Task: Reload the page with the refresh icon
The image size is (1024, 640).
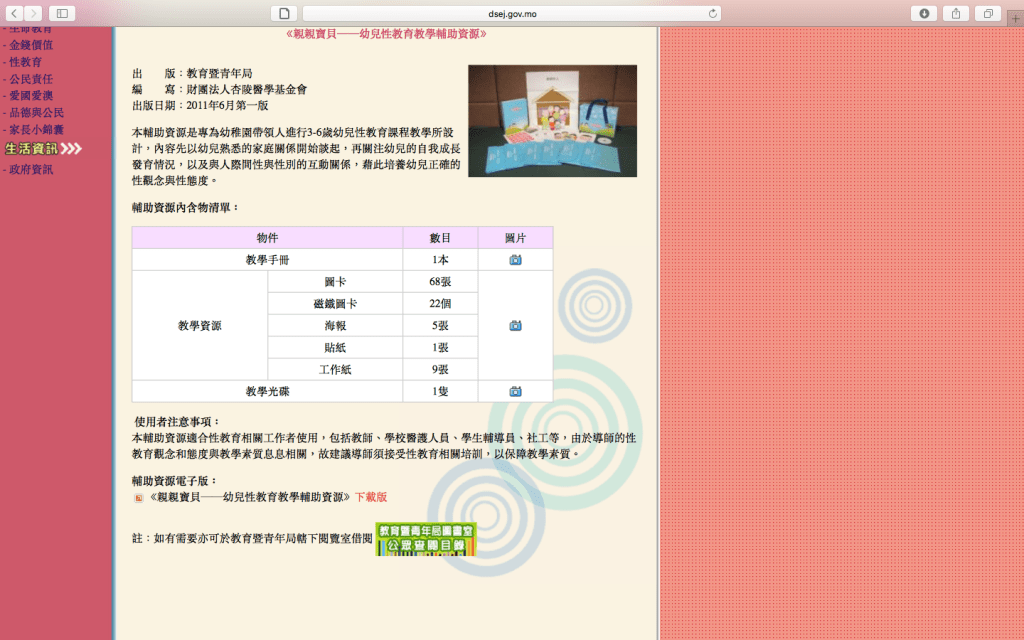Action: point(713,13)
